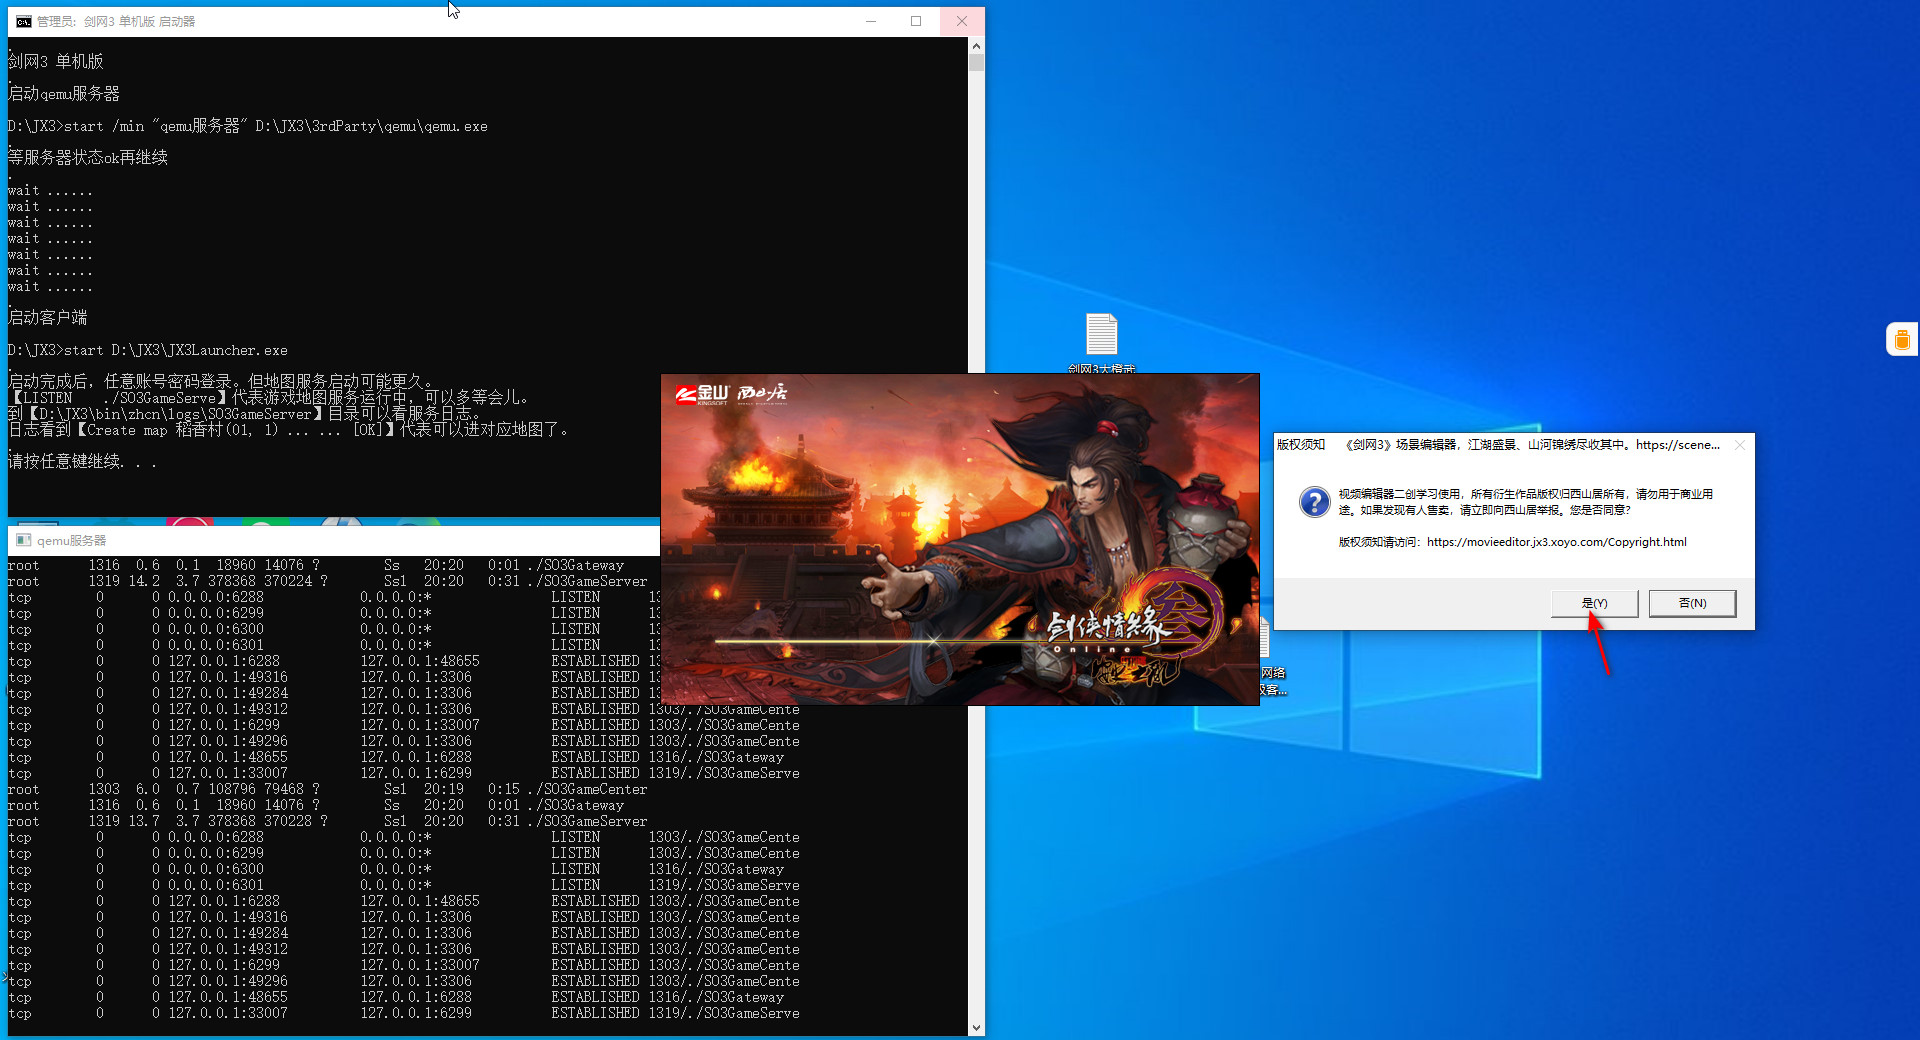1920x1040 pixels.
Task: Click the 金山 Kingsoft logo on splash screen
Action: [x=702, y=394]
